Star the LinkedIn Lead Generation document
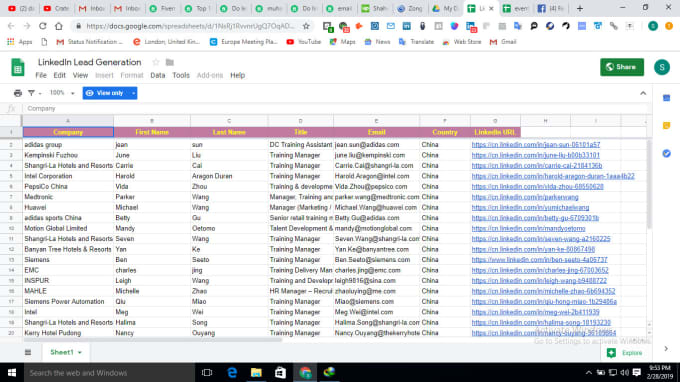Screen dimensions: 680x382 (x=156, y=62)
